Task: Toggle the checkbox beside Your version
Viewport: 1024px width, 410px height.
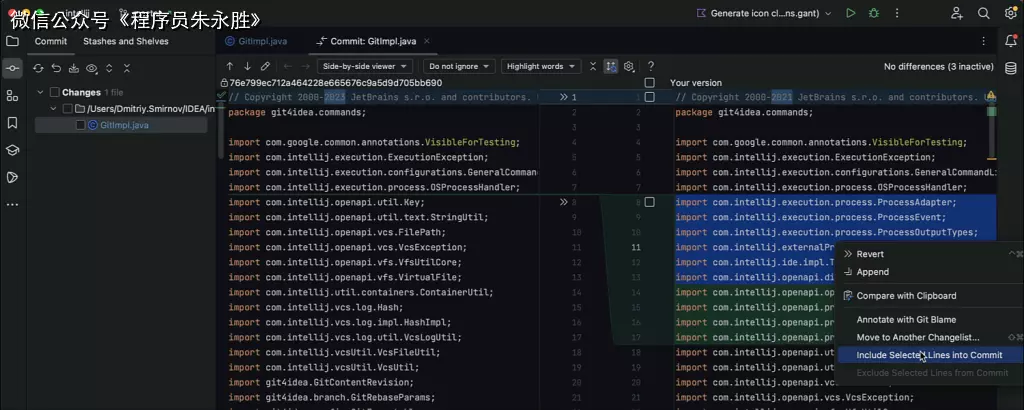Action: click(x=650, y=82)
